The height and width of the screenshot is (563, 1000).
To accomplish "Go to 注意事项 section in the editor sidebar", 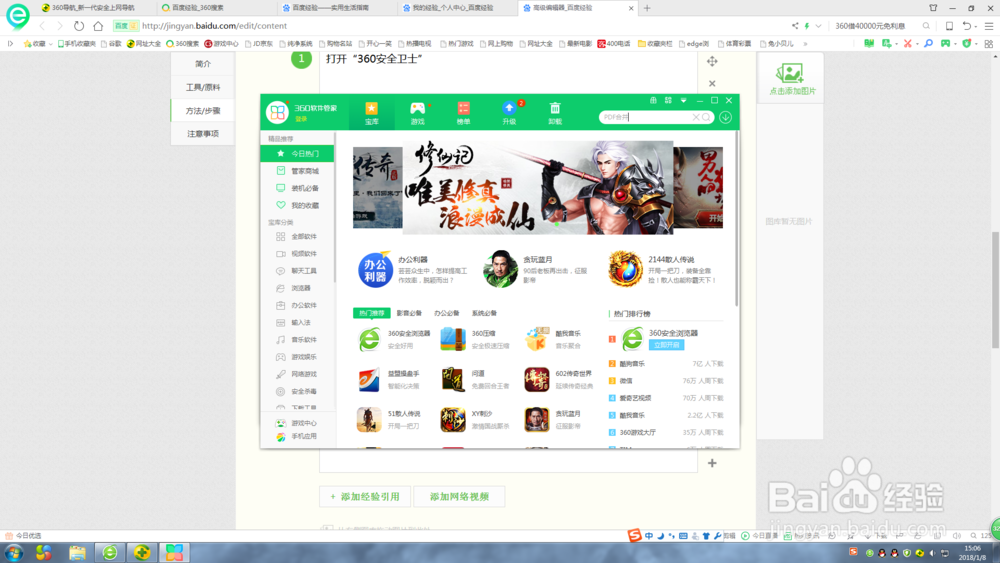I will click(x=203, y=133).
